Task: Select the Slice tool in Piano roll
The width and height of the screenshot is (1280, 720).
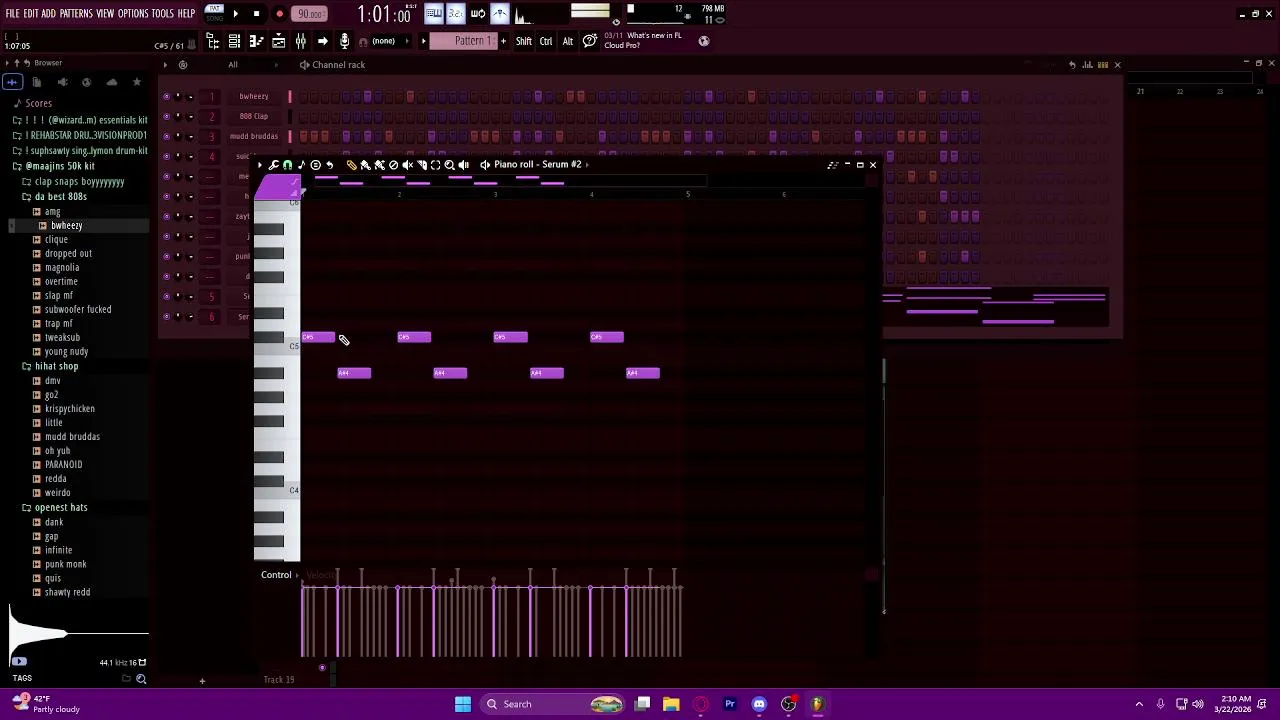Action: pyautogui.click(x=421, y=165)
